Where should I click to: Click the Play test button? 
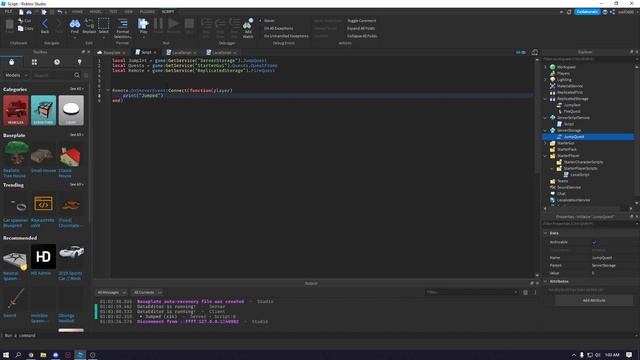pos(143,26)
